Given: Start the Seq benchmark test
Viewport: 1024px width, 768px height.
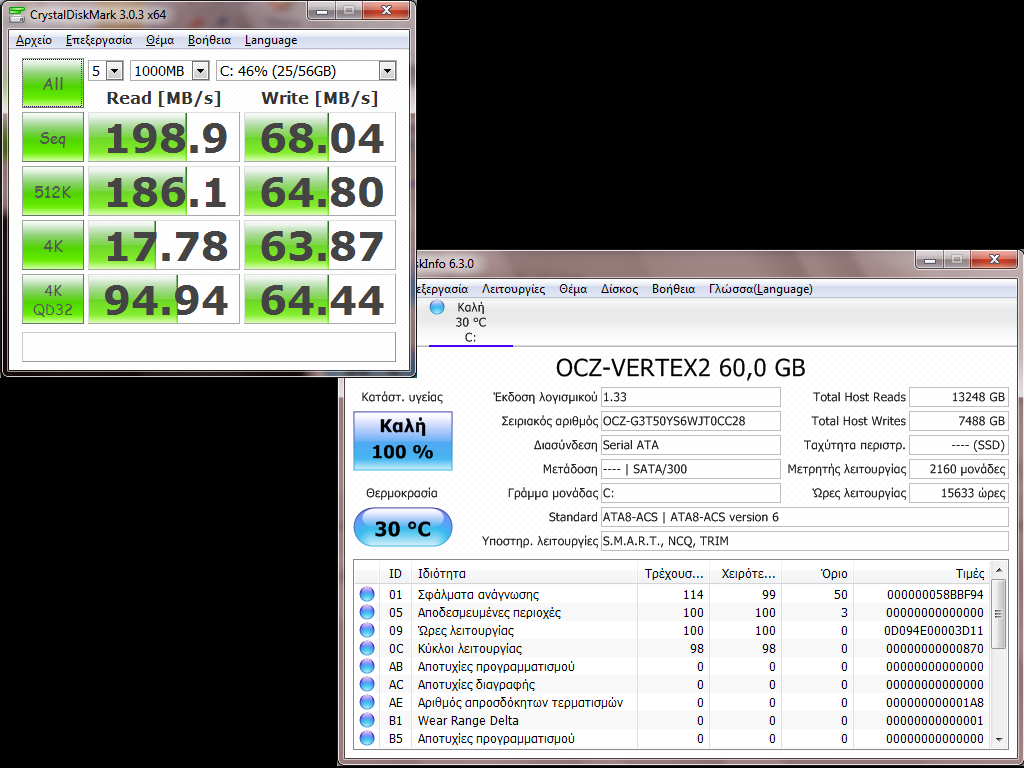Looking at the screenshot, I should [x=53, y=137].
